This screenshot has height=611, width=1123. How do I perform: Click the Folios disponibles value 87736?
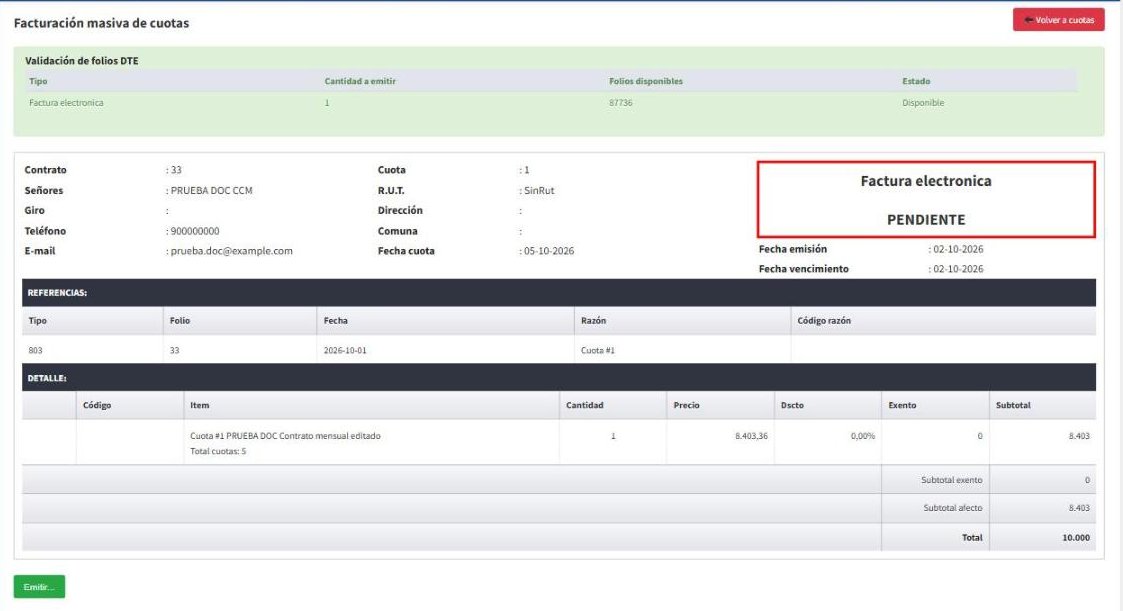pos(620,102)
